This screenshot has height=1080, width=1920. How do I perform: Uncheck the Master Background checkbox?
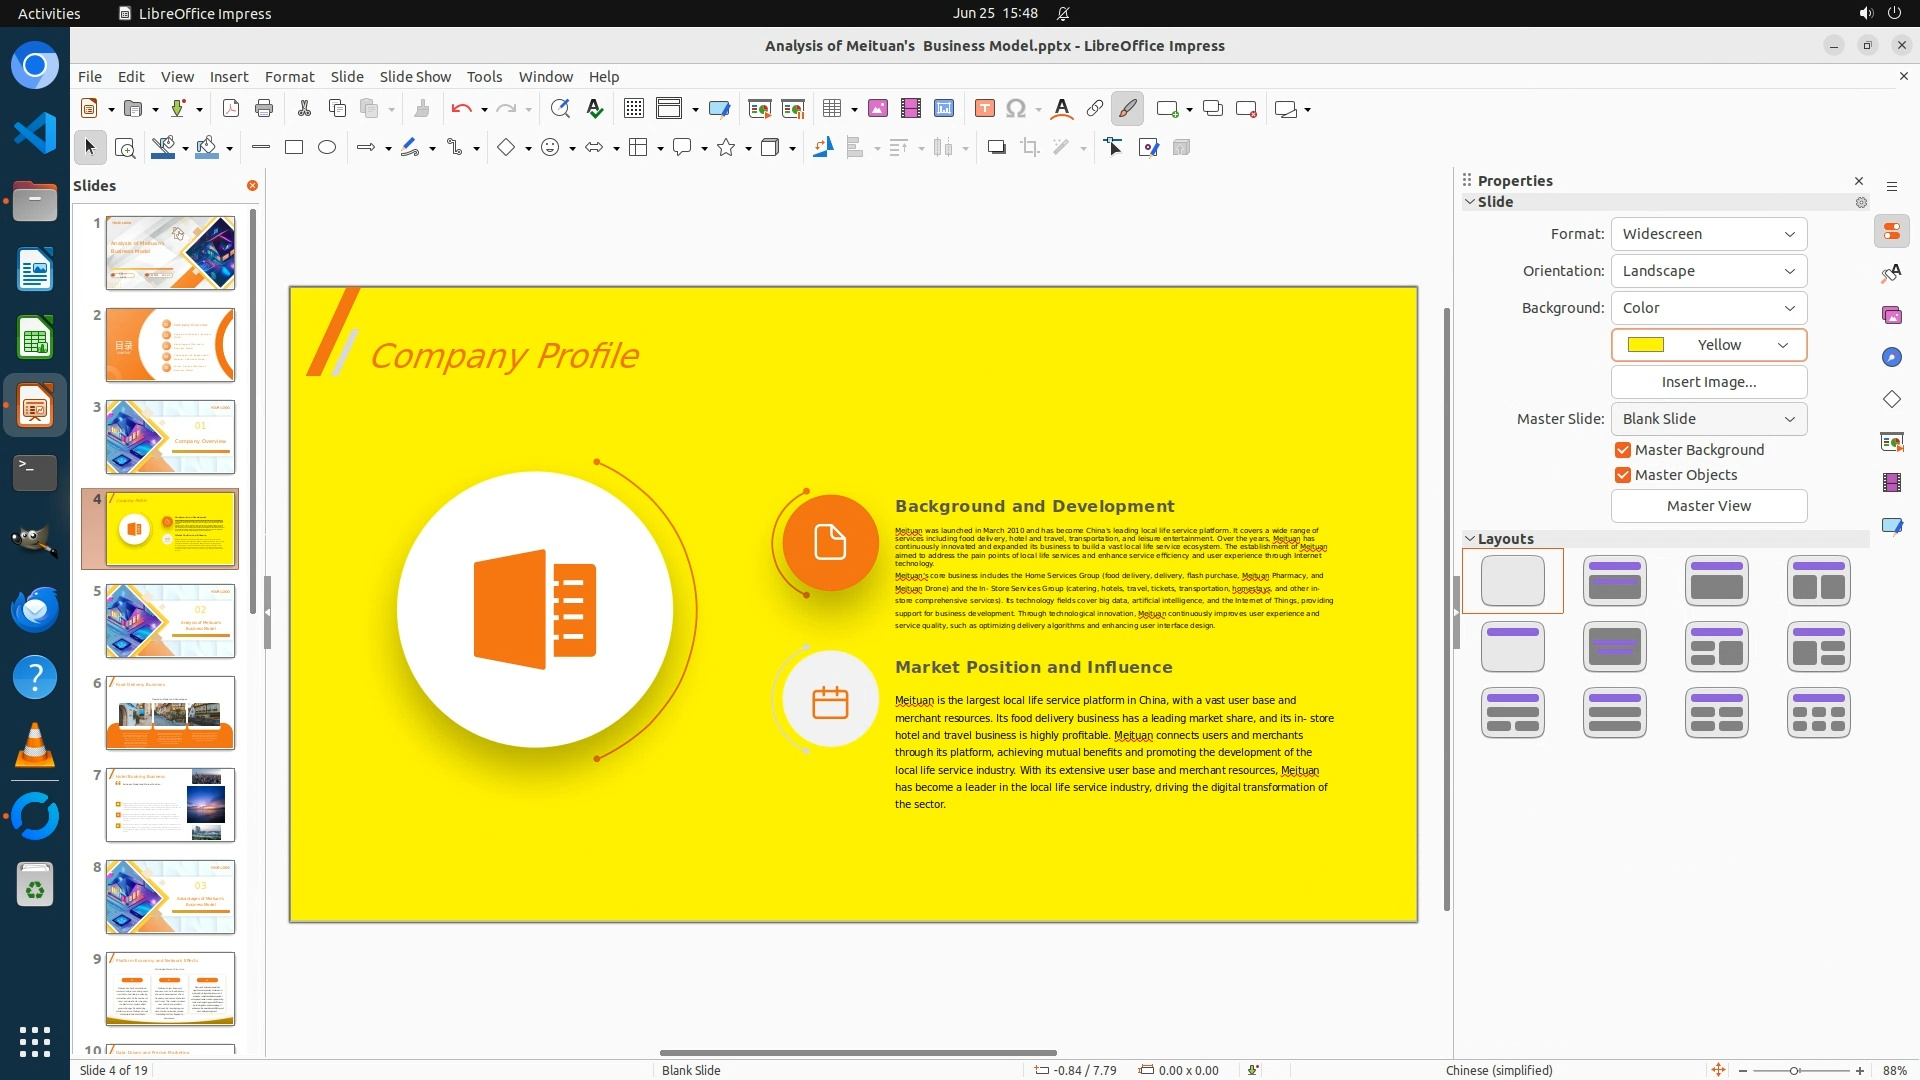pos(1623,450)
